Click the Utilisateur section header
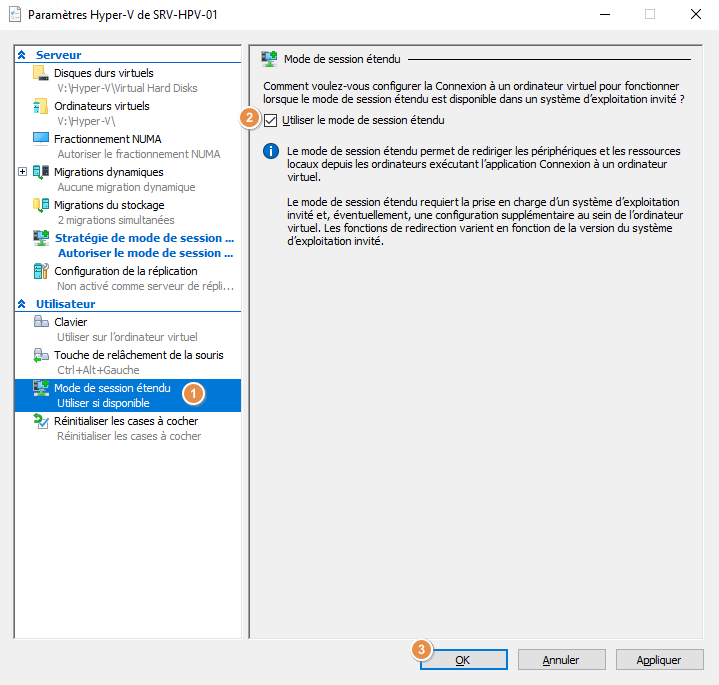719x685 pixels. point(66,304)
